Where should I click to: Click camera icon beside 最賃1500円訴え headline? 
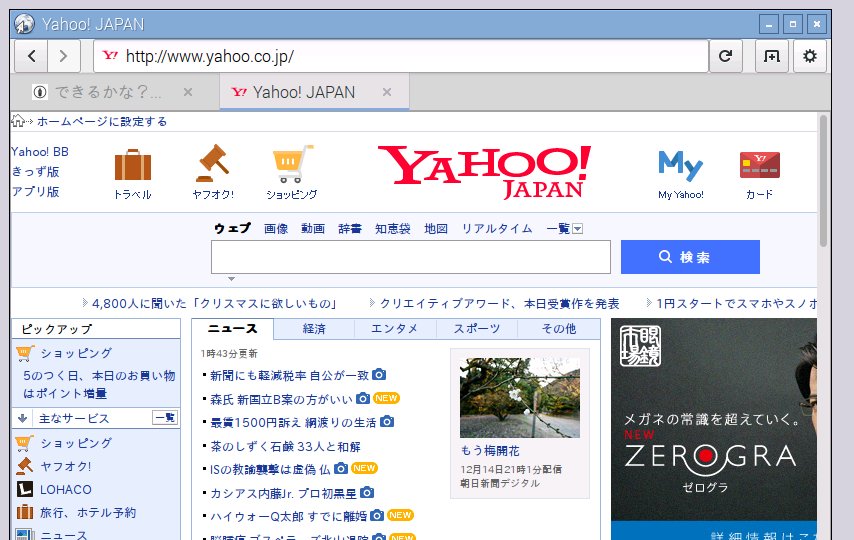[x=387, y=421]
